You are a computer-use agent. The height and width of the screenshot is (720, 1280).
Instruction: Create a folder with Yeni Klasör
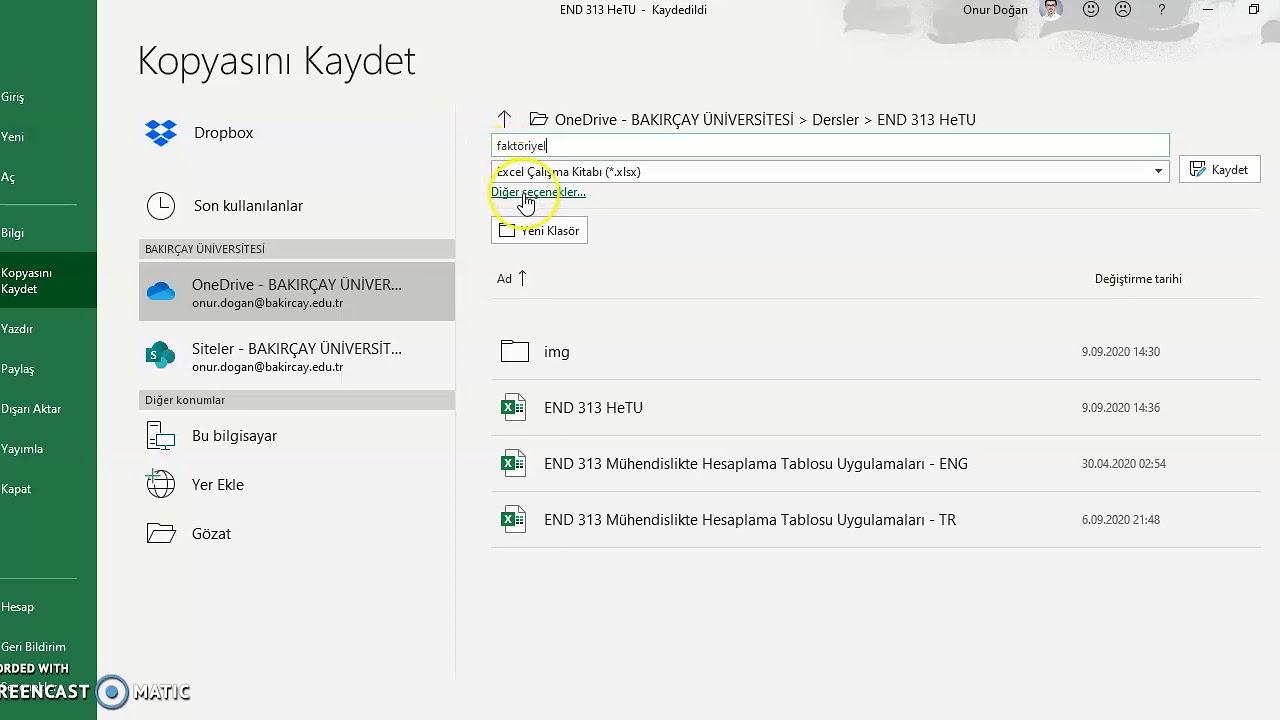coord(539,231)
